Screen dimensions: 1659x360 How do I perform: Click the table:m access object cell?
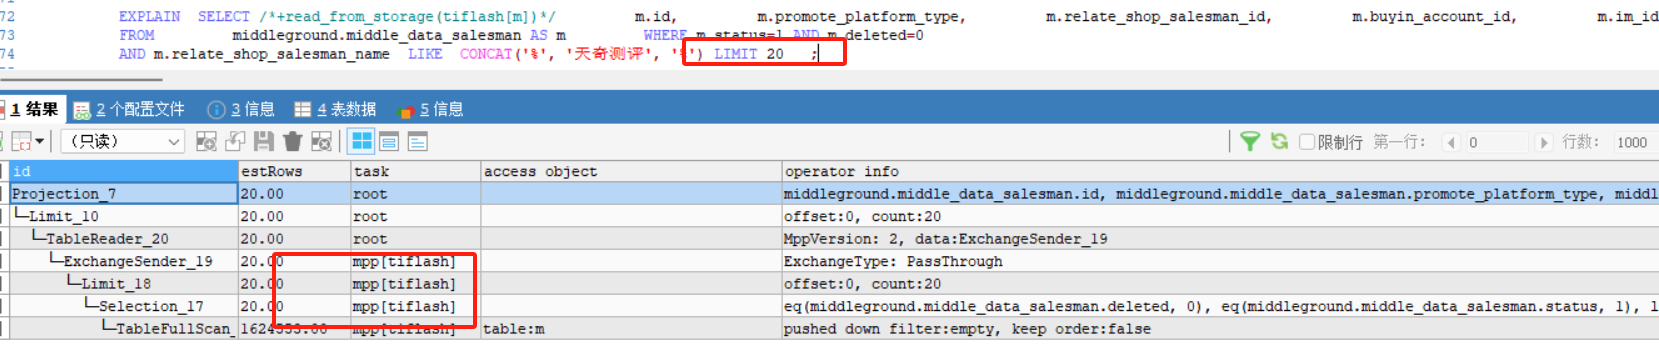click(631, 329)
